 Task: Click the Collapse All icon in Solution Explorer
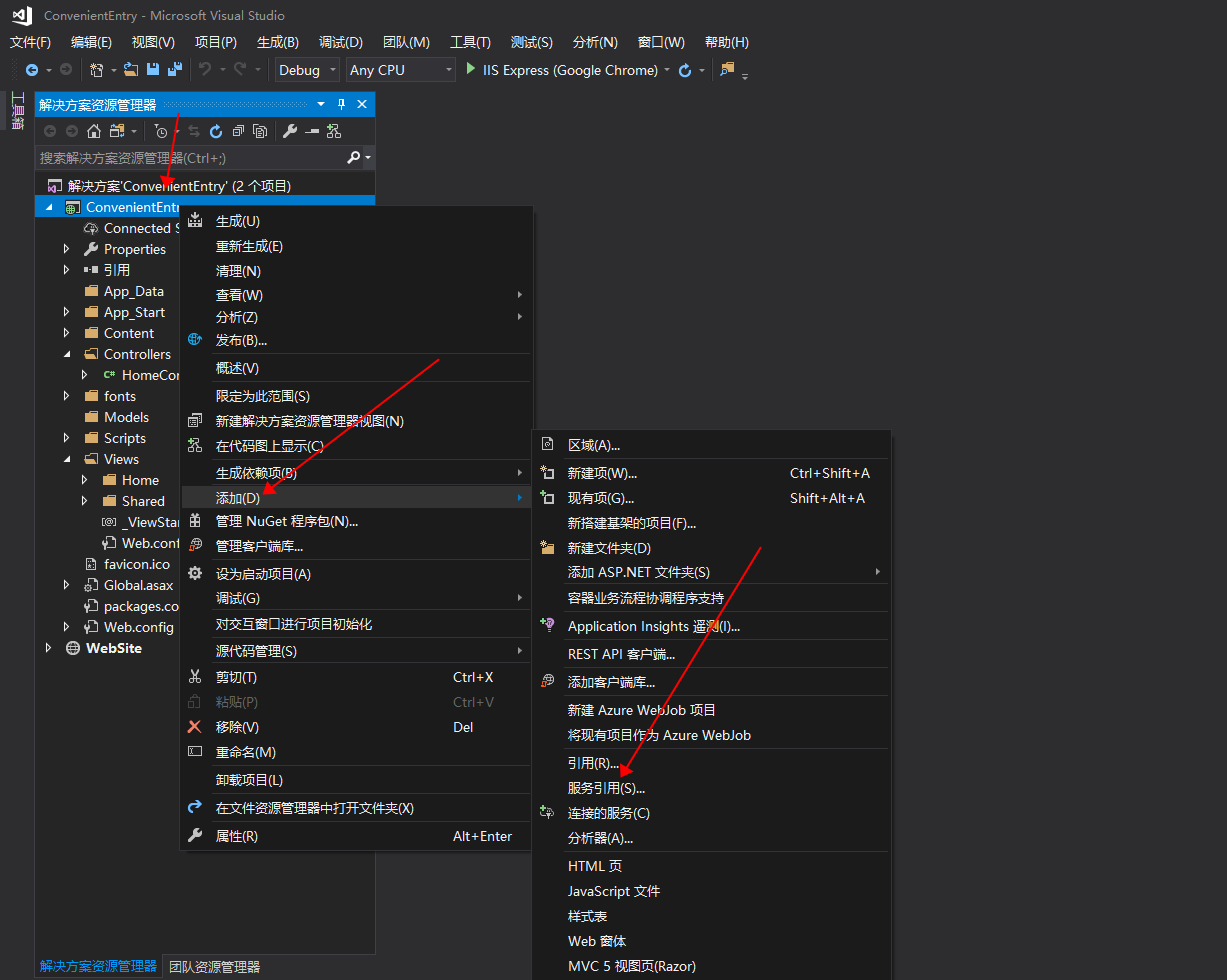click(x=238, y=131)
